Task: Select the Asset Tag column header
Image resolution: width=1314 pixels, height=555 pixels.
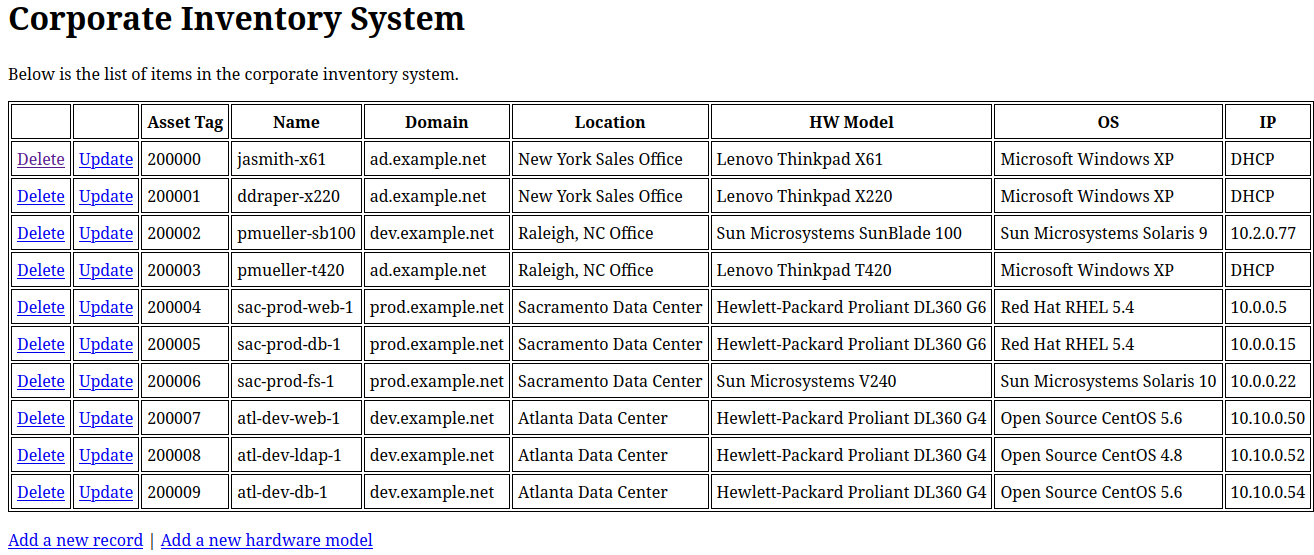Action: 185,122
